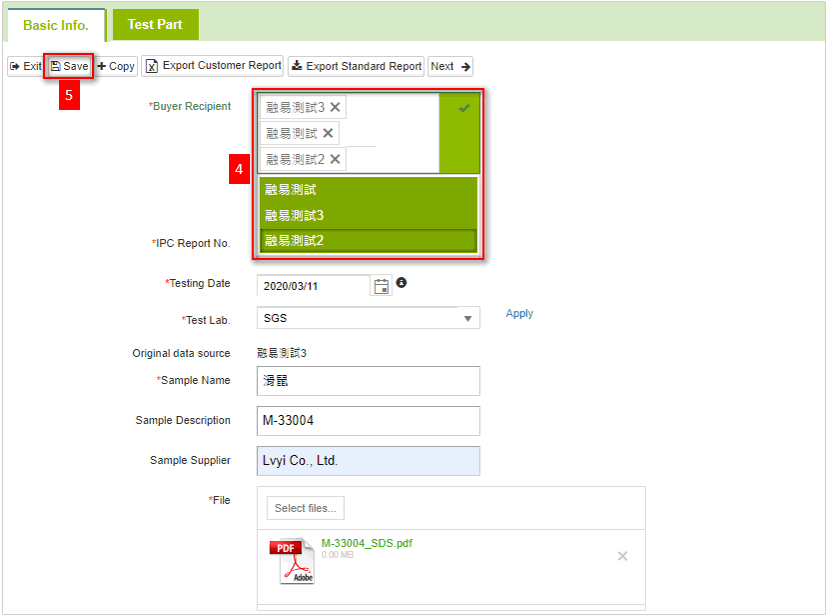826x616 pixels.
Task: Select 融易測試2 in dropdown list
Action: pos(368,241)
